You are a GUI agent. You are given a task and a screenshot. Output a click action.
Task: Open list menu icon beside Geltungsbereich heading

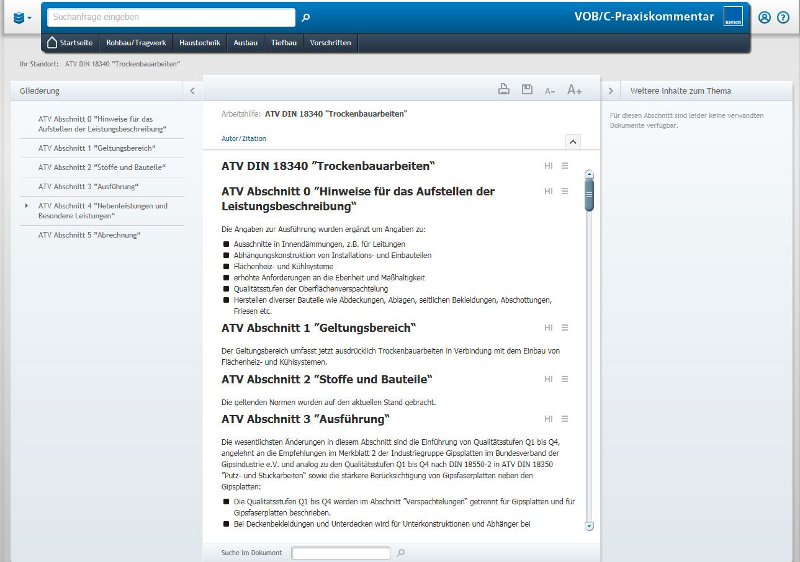pos(565,328)
